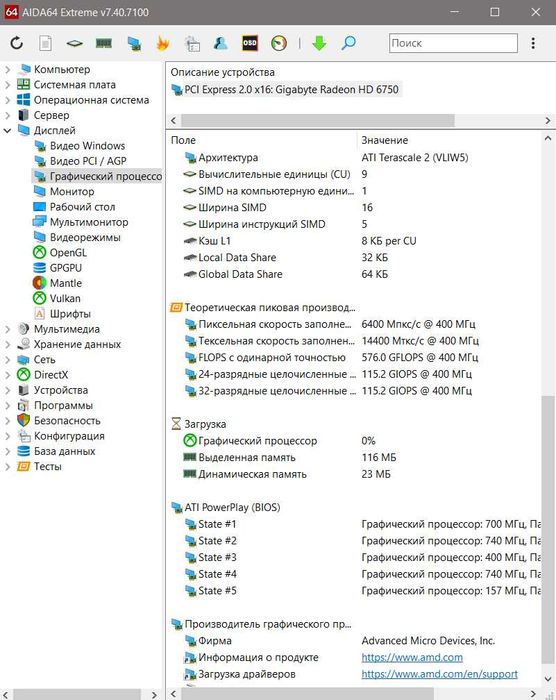Click the details pane scroll up arrow
The image size is (556, 700).
click(x=548, y=139)
